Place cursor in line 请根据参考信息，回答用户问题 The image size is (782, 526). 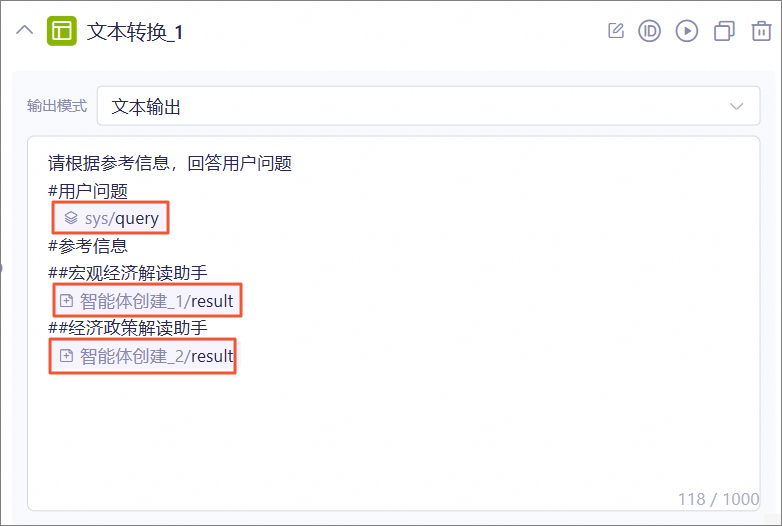(170, 163)
